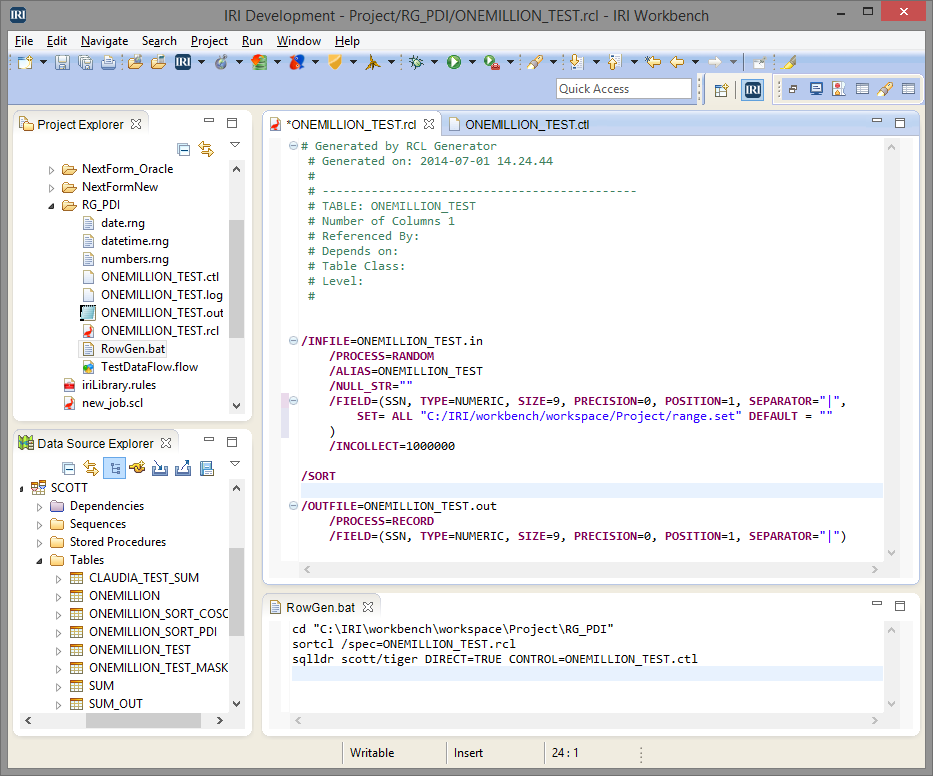
Task: Open the Navigate menu
Action: [x=105, y=41]
